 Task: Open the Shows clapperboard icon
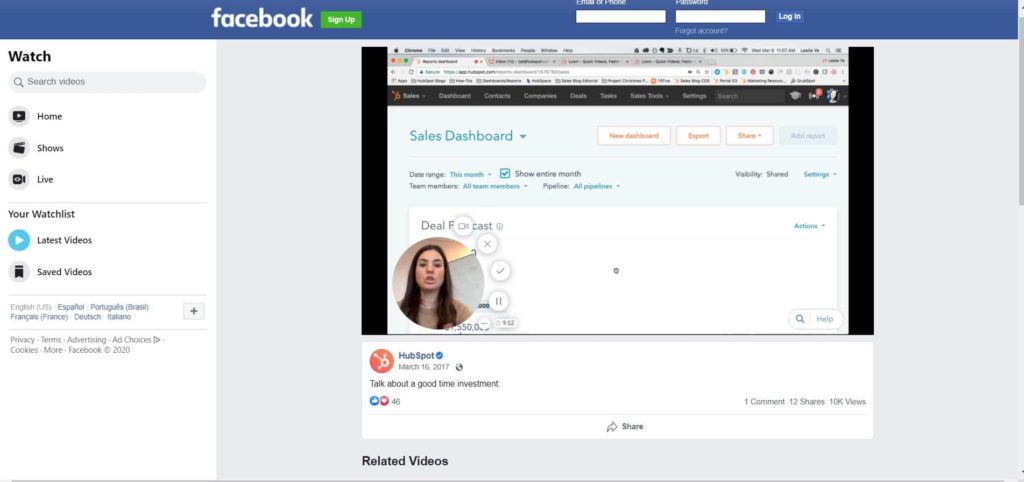19,148
